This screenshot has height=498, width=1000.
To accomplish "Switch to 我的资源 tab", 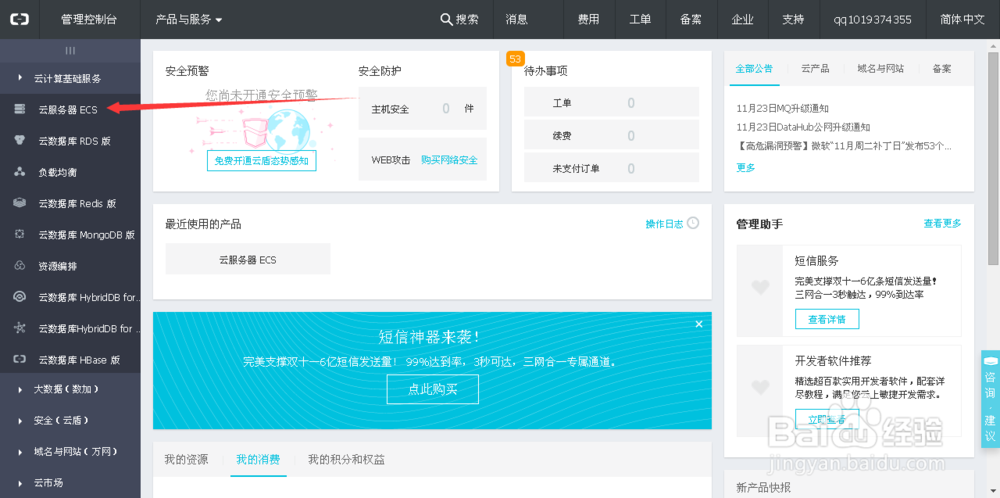I will point(186,459).
